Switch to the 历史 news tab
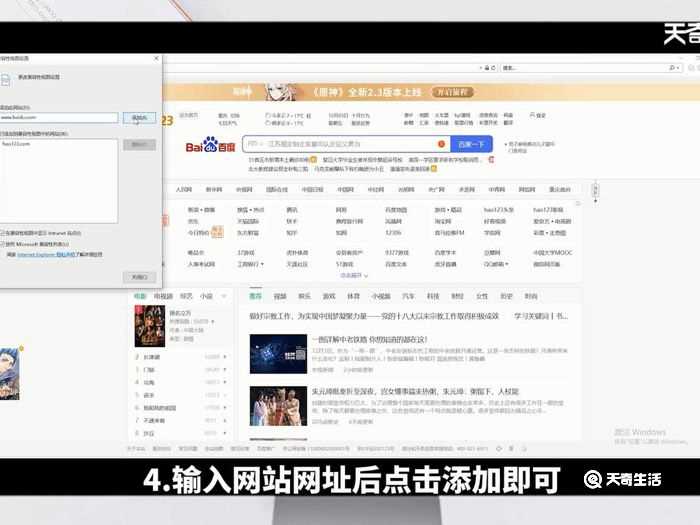This screenshot has height=525, width=700. 506,296
